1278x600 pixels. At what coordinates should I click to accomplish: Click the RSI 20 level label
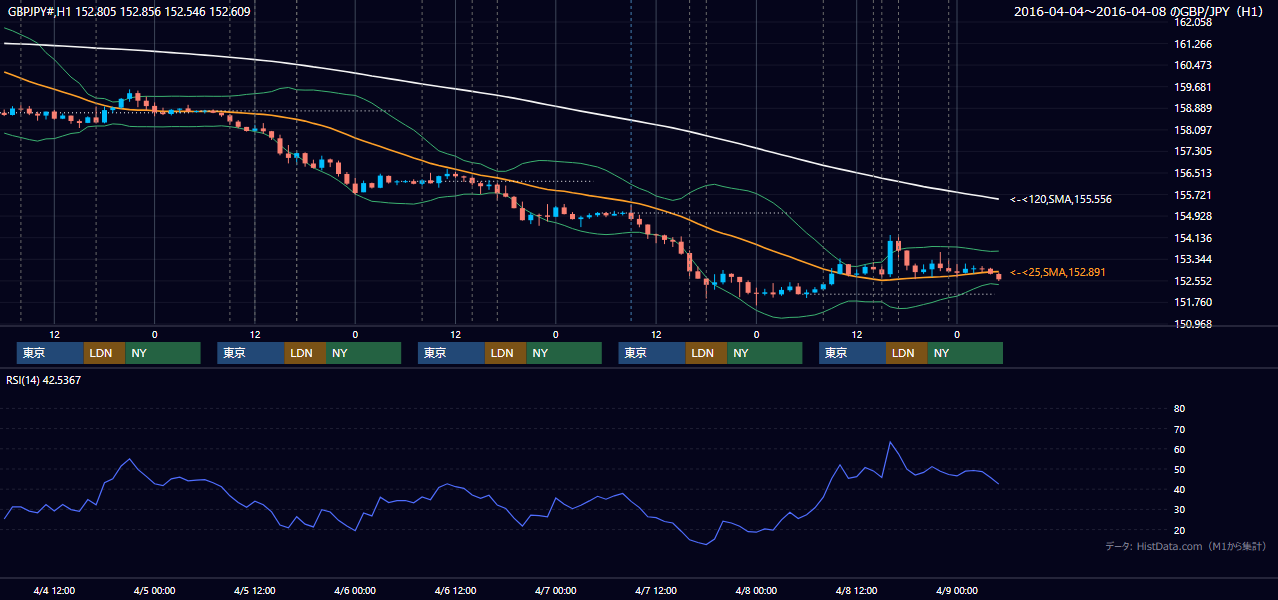point(1179,530)
